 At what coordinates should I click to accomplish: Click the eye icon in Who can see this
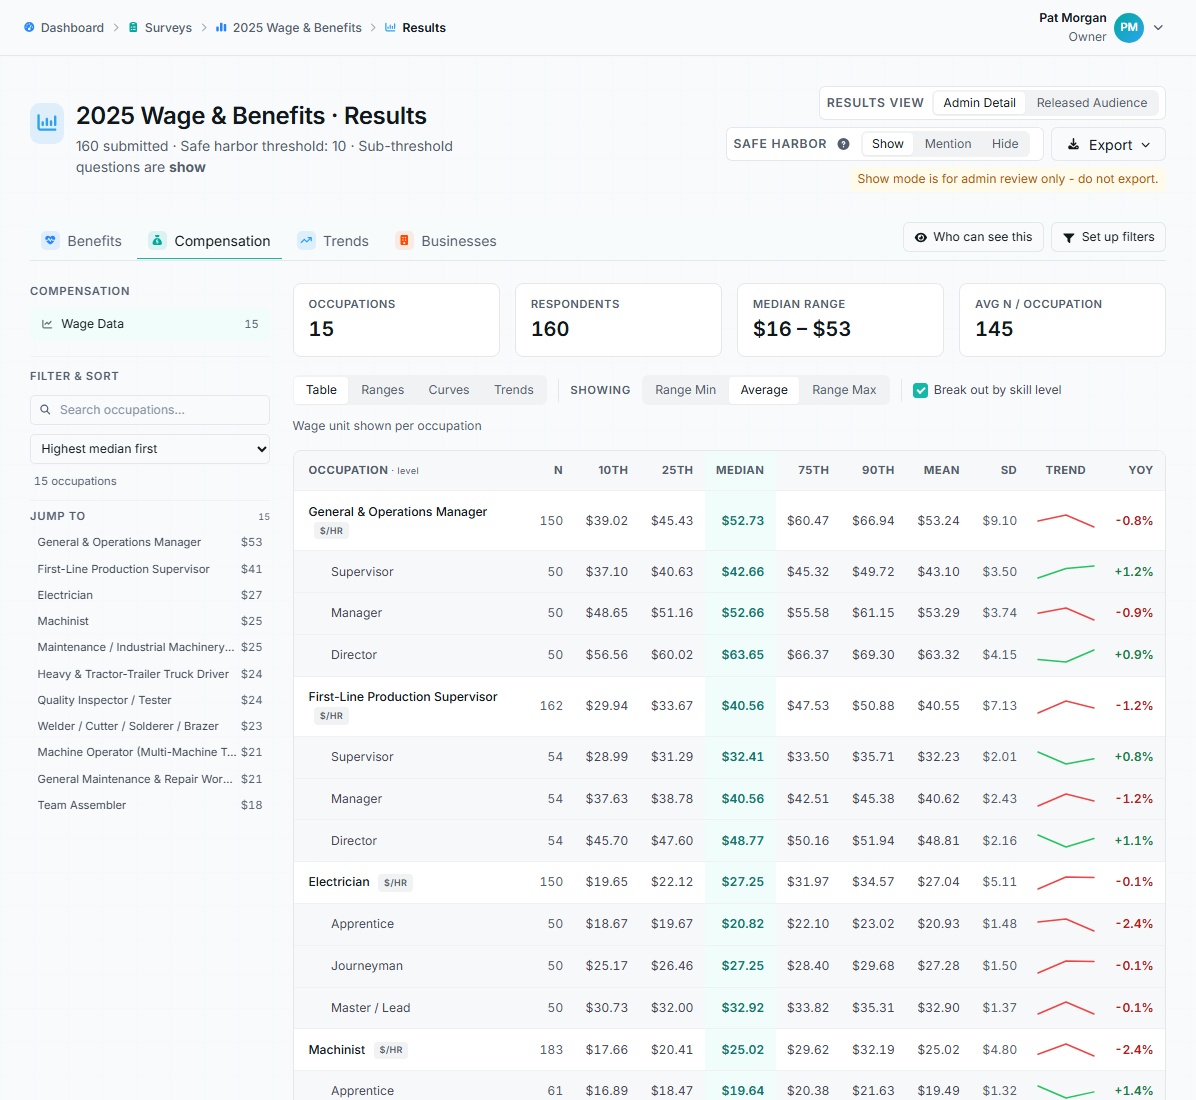(x=921, y=237)
